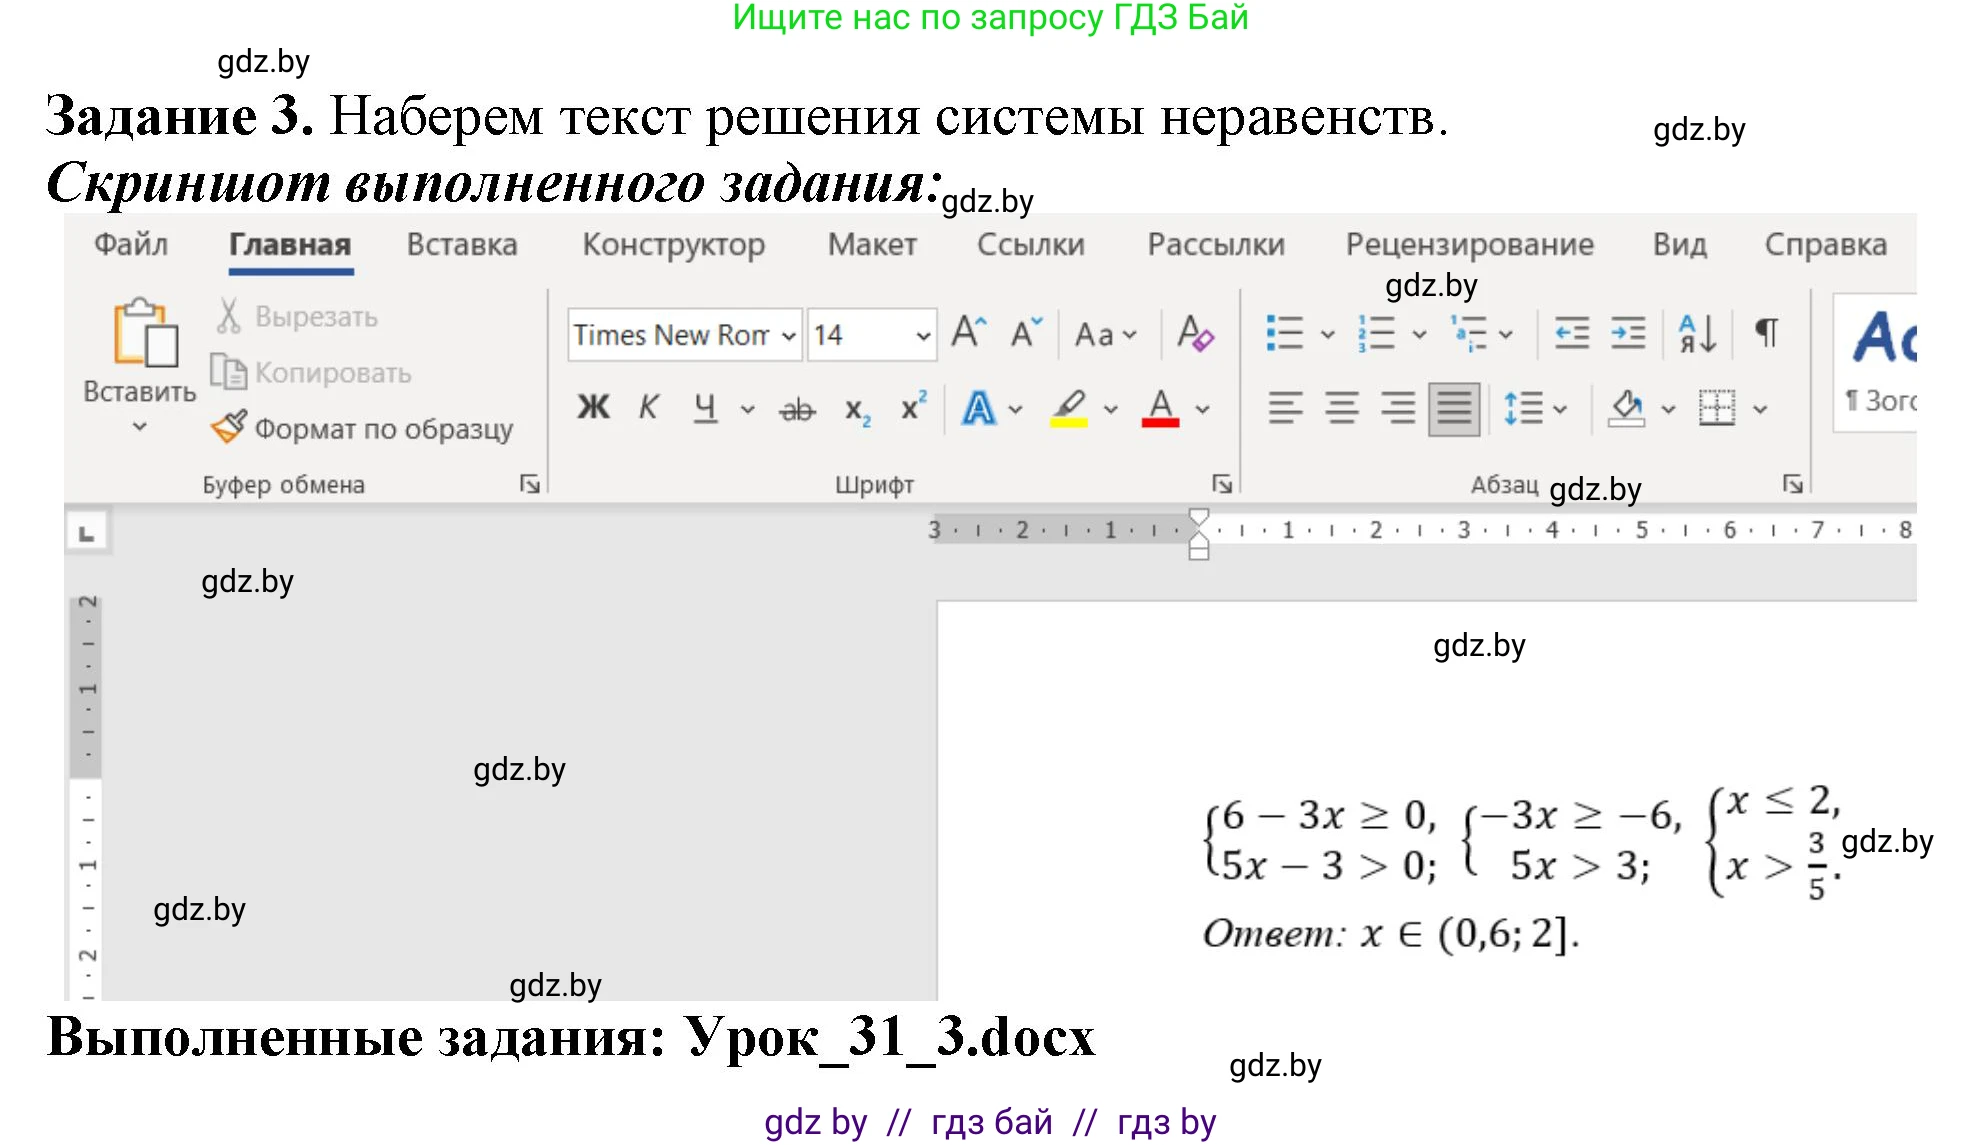The width and height of the screenshot is (1984, 1145).
Task: Activate Format Painter (Формат по образцу)
Action: click(x=362, y=429)
